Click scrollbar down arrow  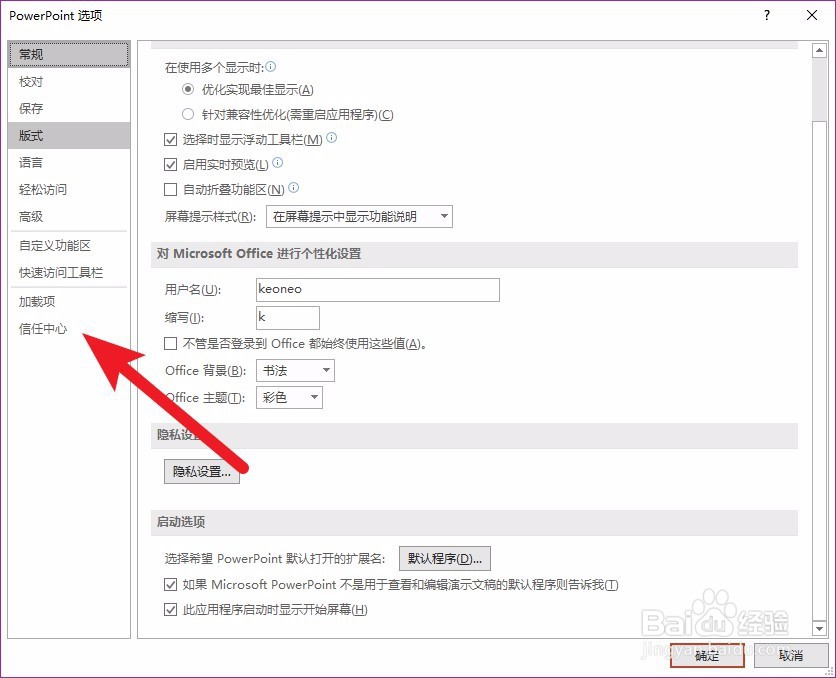pos(819,628)
